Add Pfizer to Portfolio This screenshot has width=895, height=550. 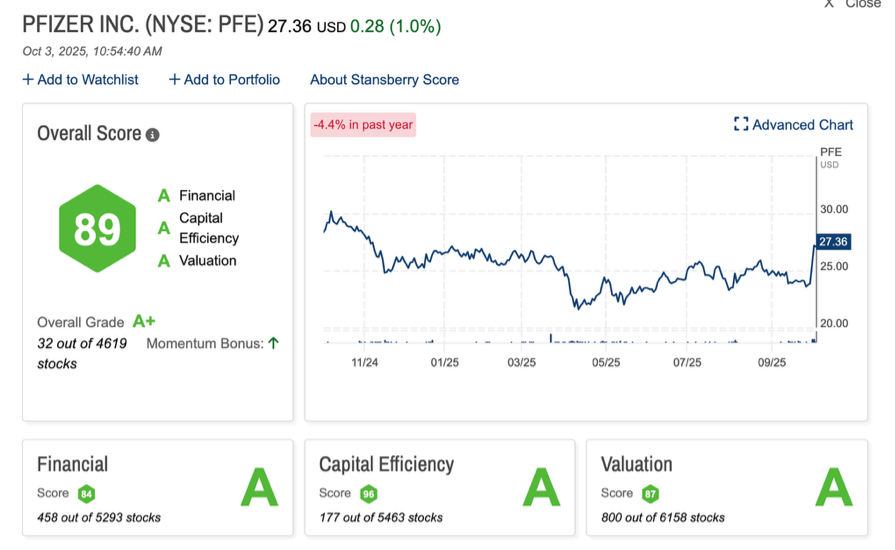pos(231,80)
